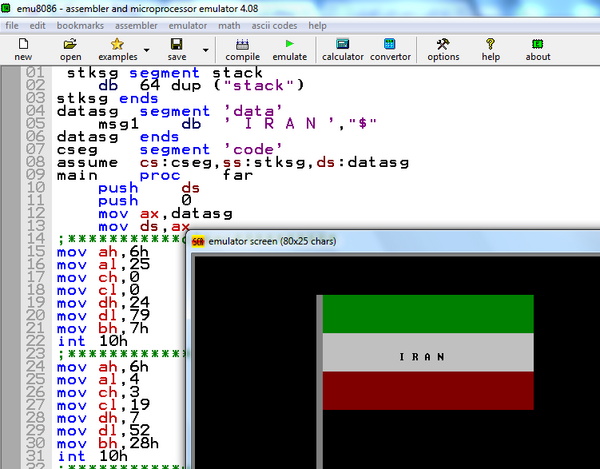Click line number 22 in the gutter
Image resolution: width=600 pixels, height=469 pixels.
click(35, 341)
